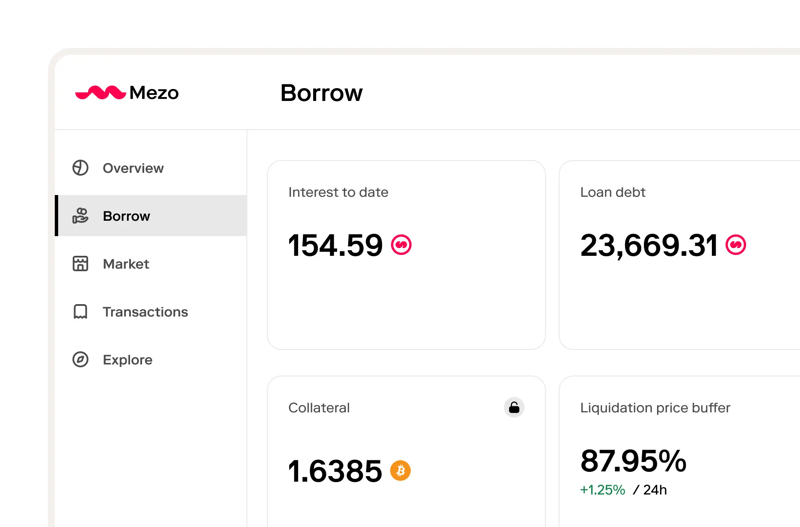Click the Market storefront icon

81,264
